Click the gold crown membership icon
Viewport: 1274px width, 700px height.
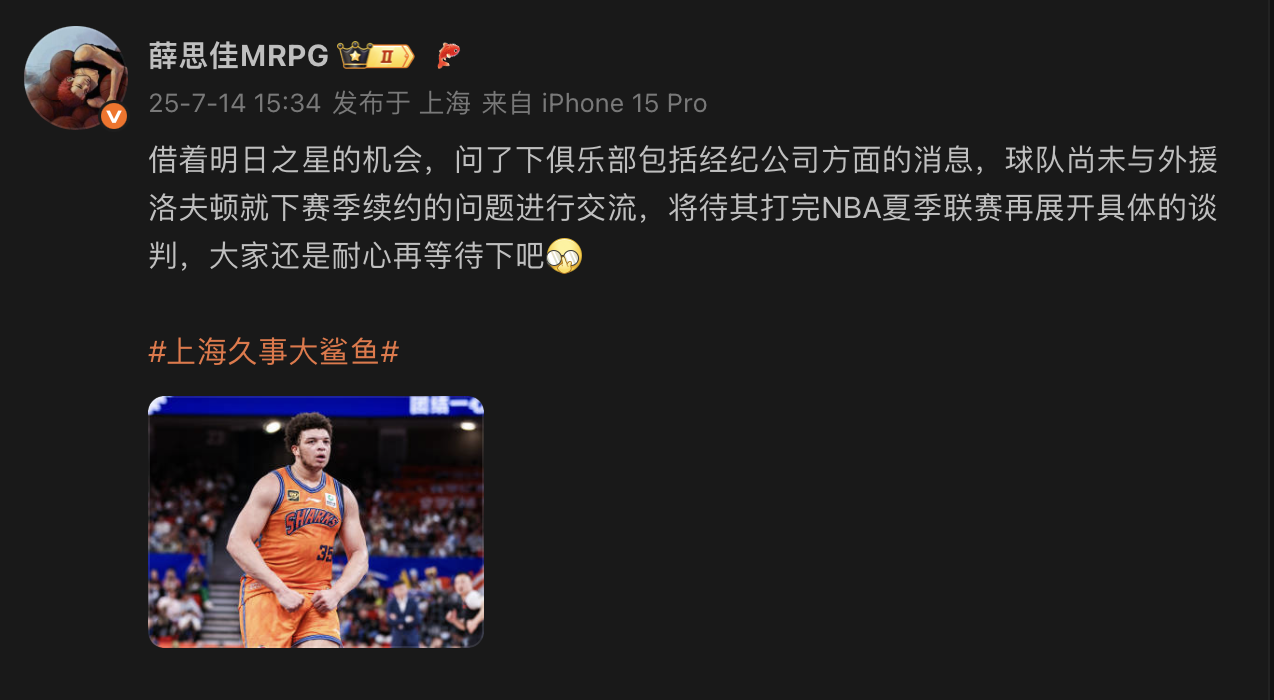[355, 56]
